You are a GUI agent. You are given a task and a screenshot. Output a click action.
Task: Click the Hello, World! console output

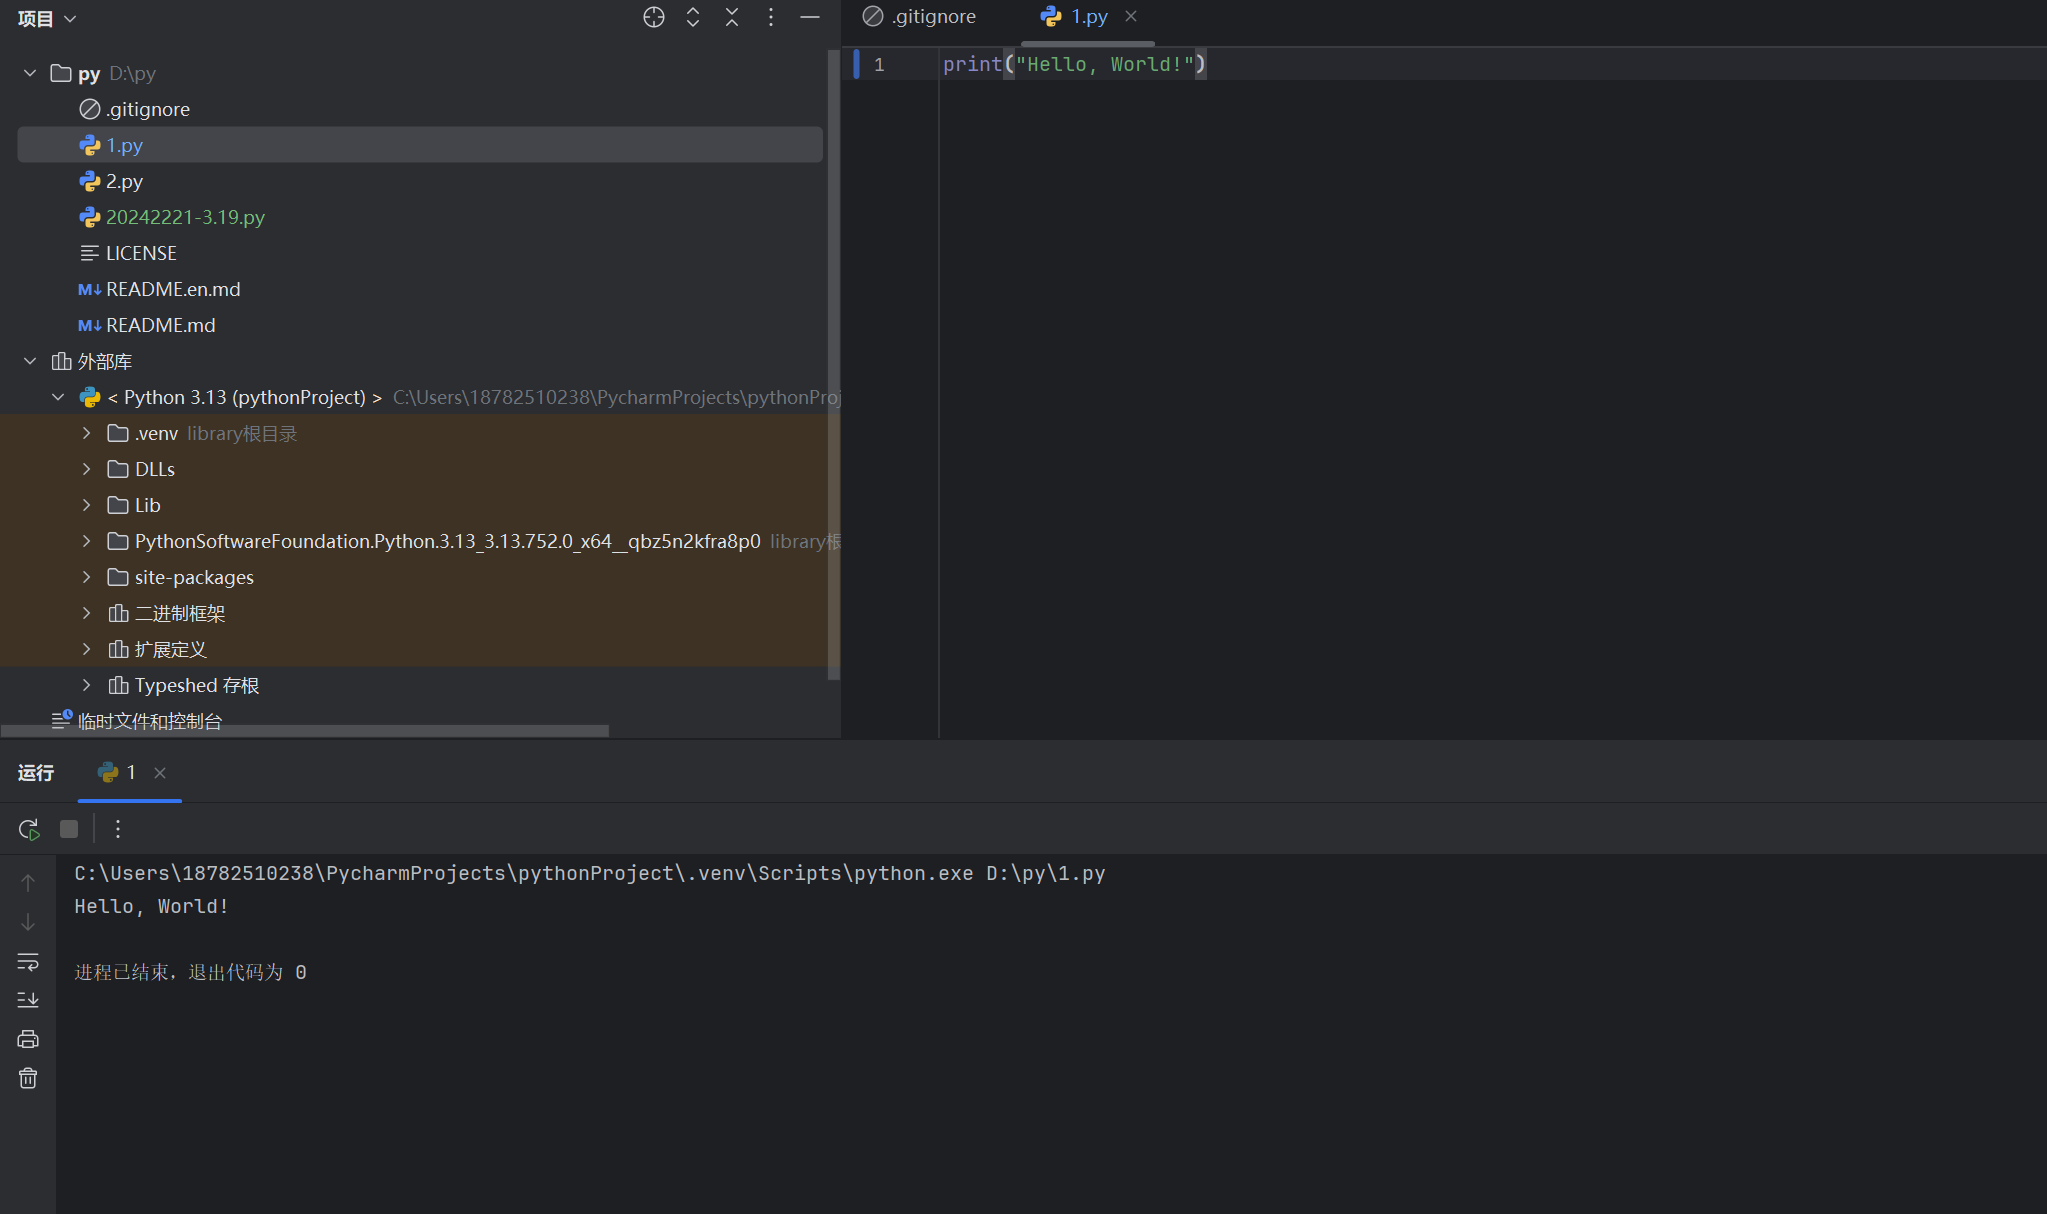pyautogui.click(x=152, y=906)
